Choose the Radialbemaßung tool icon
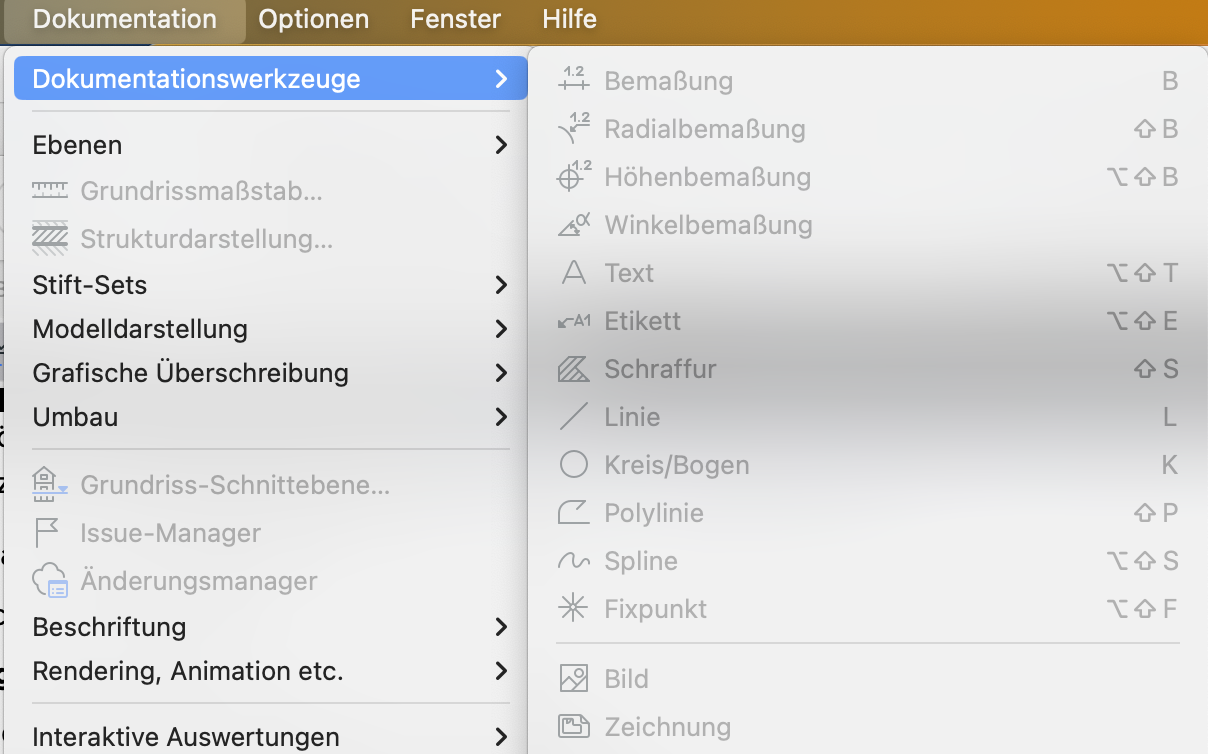Screen dimensions: 1208x754 click(574, 128)
